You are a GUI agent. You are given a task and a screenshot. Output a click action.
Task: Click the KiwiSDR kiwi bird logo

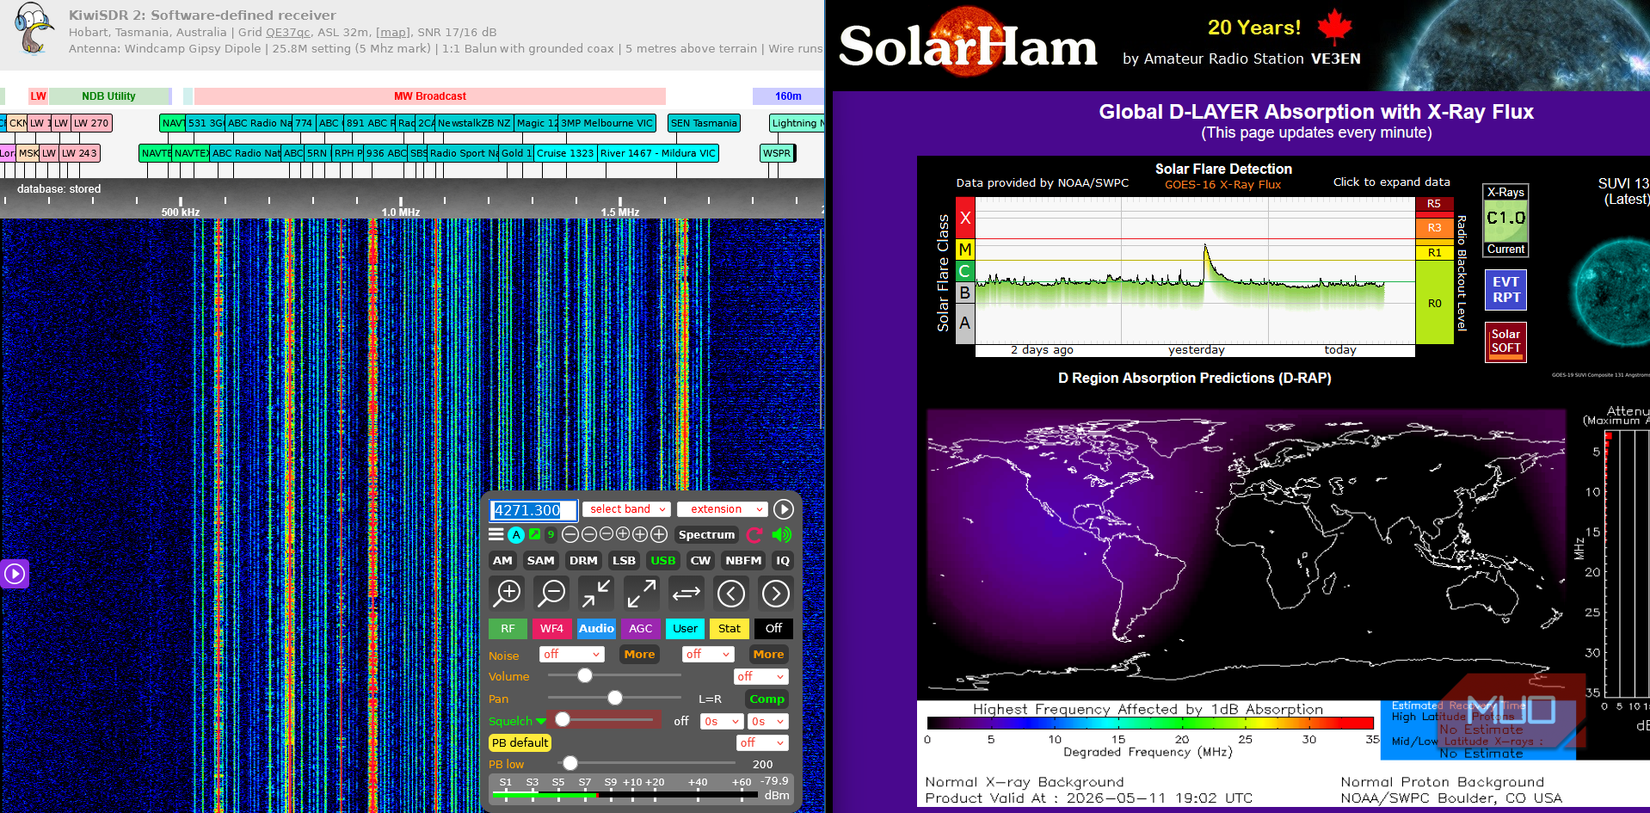coord(33,29)
